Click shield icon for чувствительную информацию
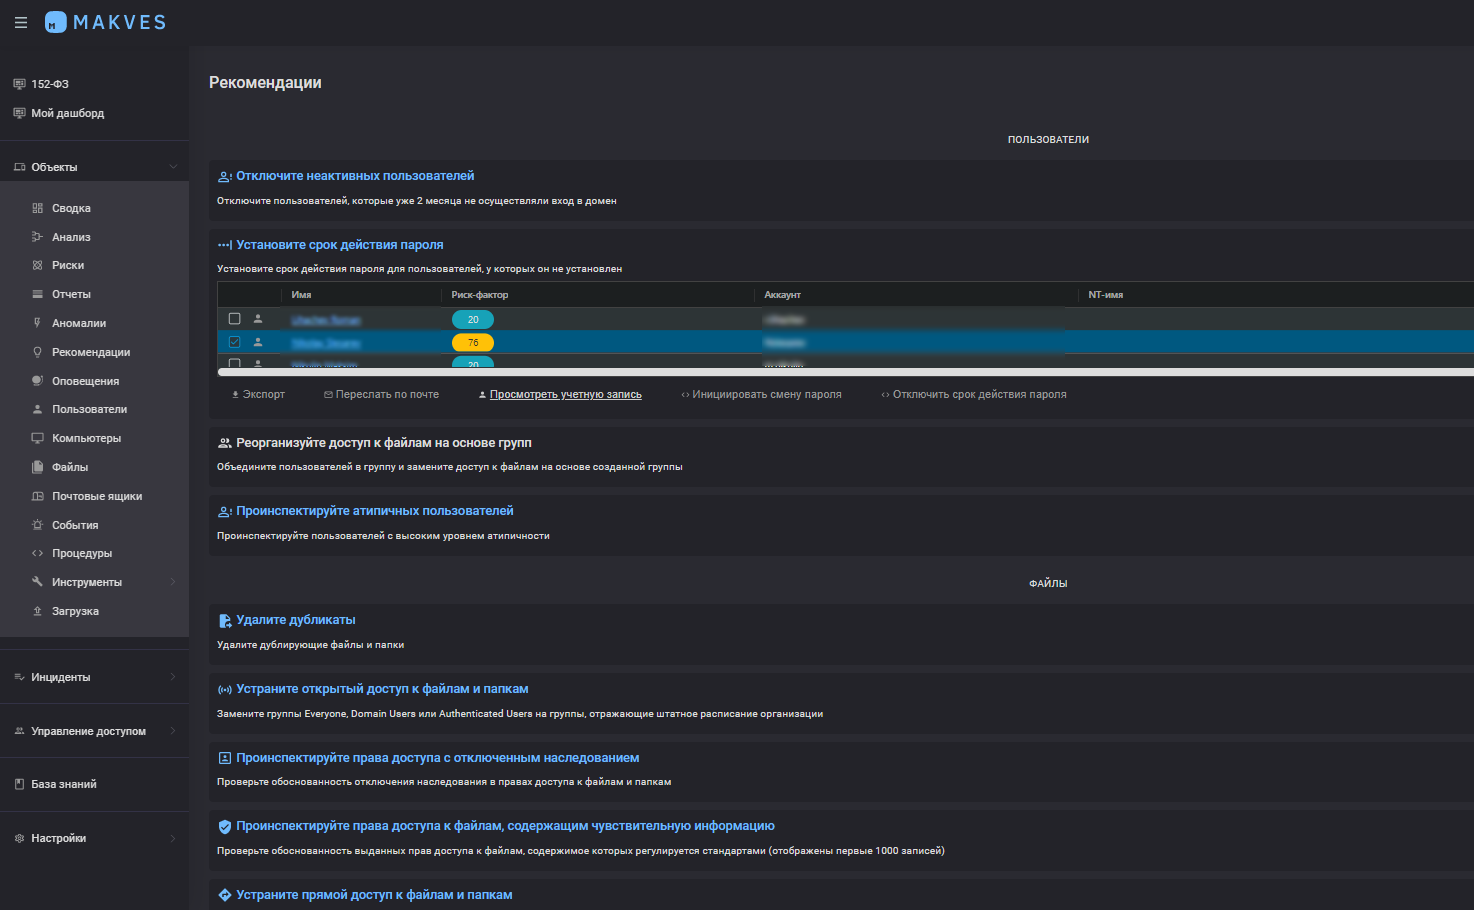The image size is (1474, 910). coord(225,827)
